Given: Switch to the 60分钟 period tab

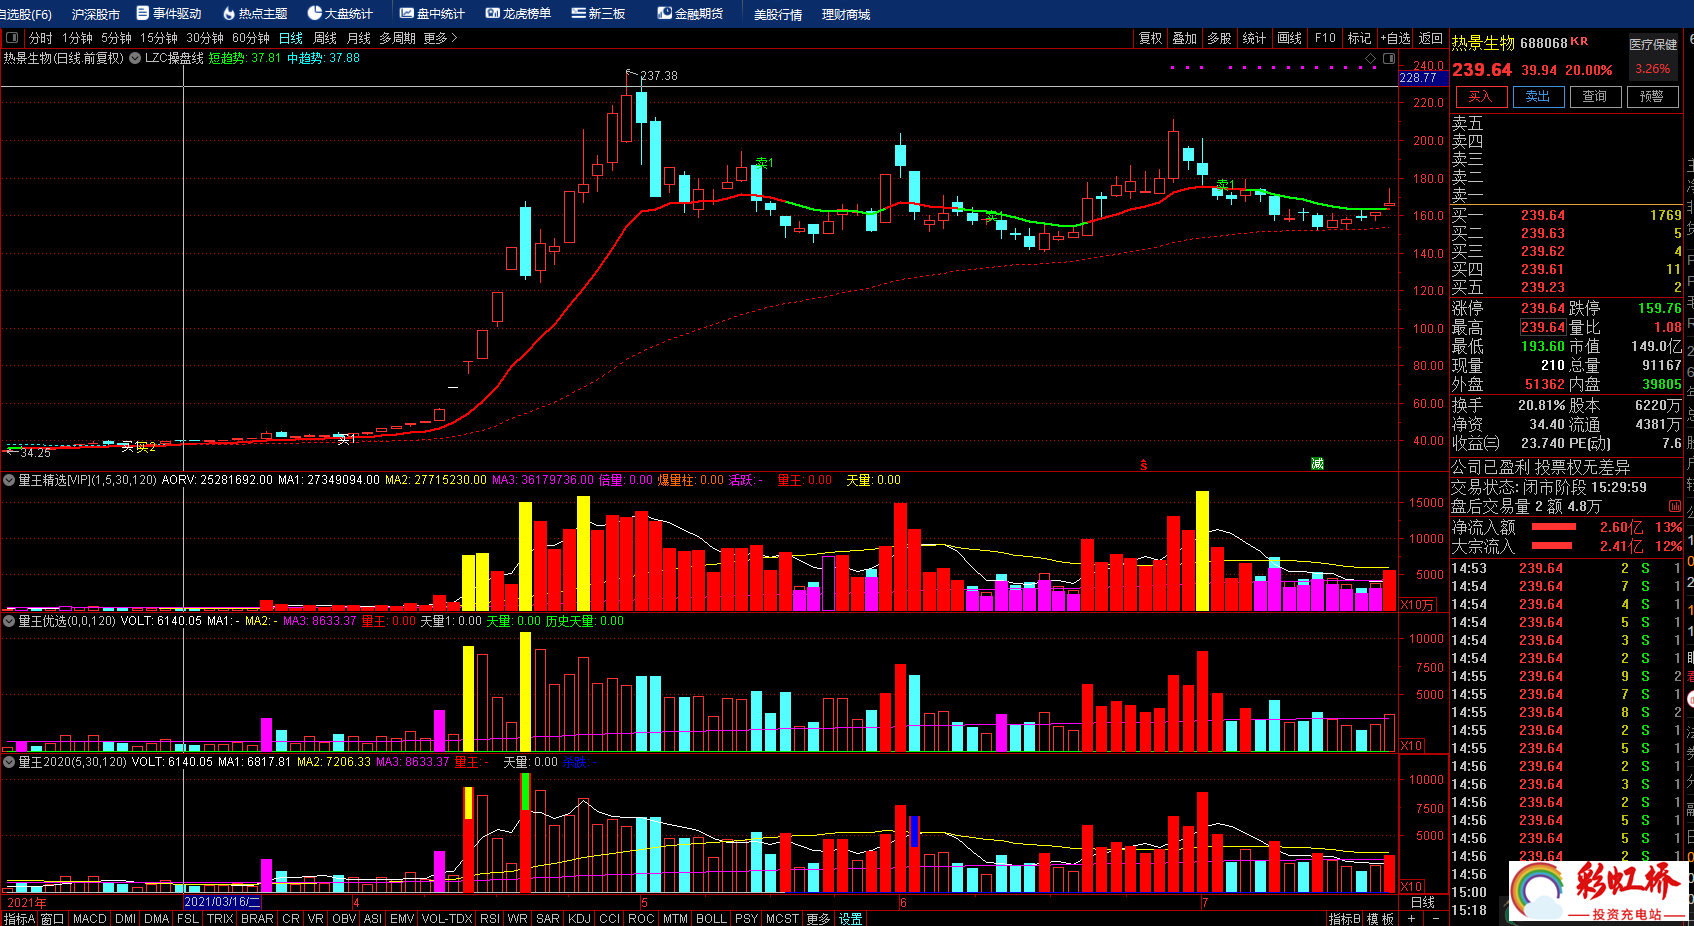Looking at the screenshot, I should pyautogui.click(x=251, y=38).
